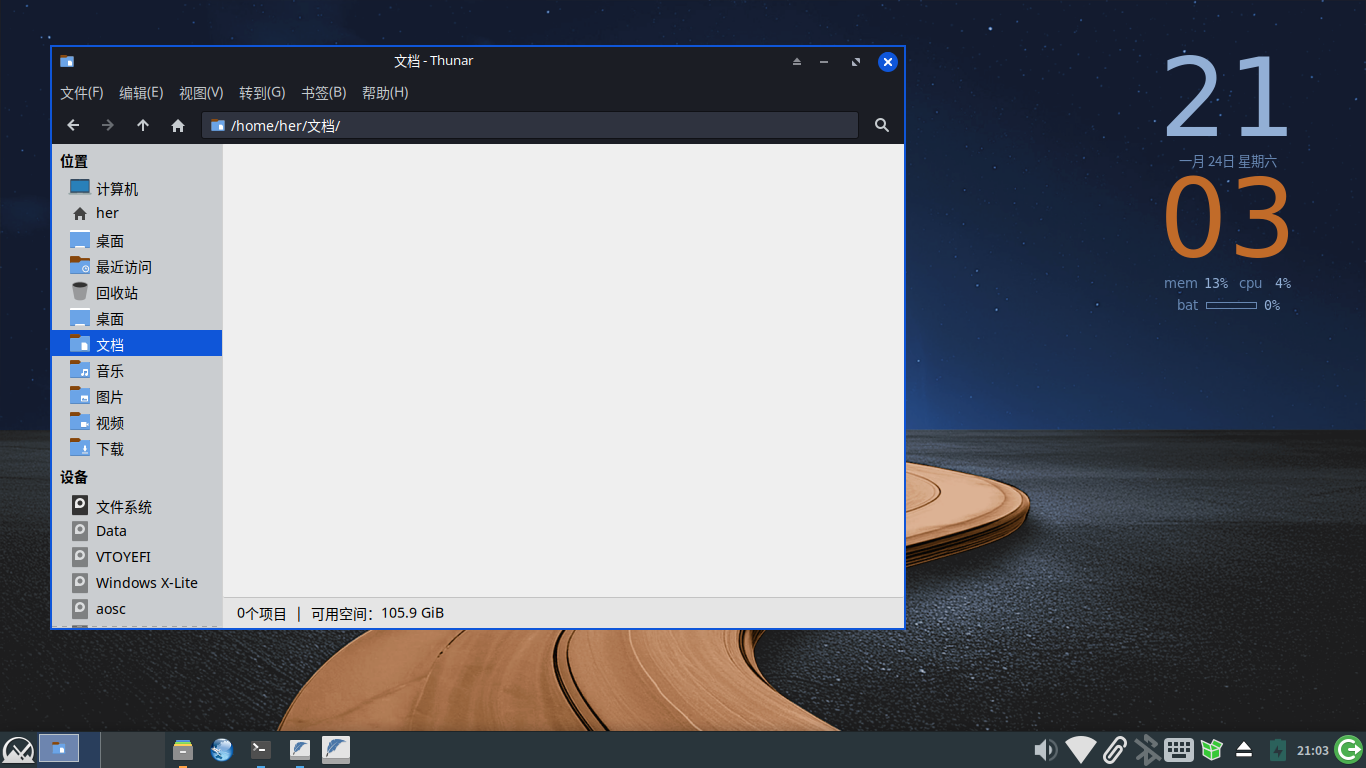This screenshot has height=768, width=1366.
Task: Open the terminal from the taskbar
Action: click(260, 749)
